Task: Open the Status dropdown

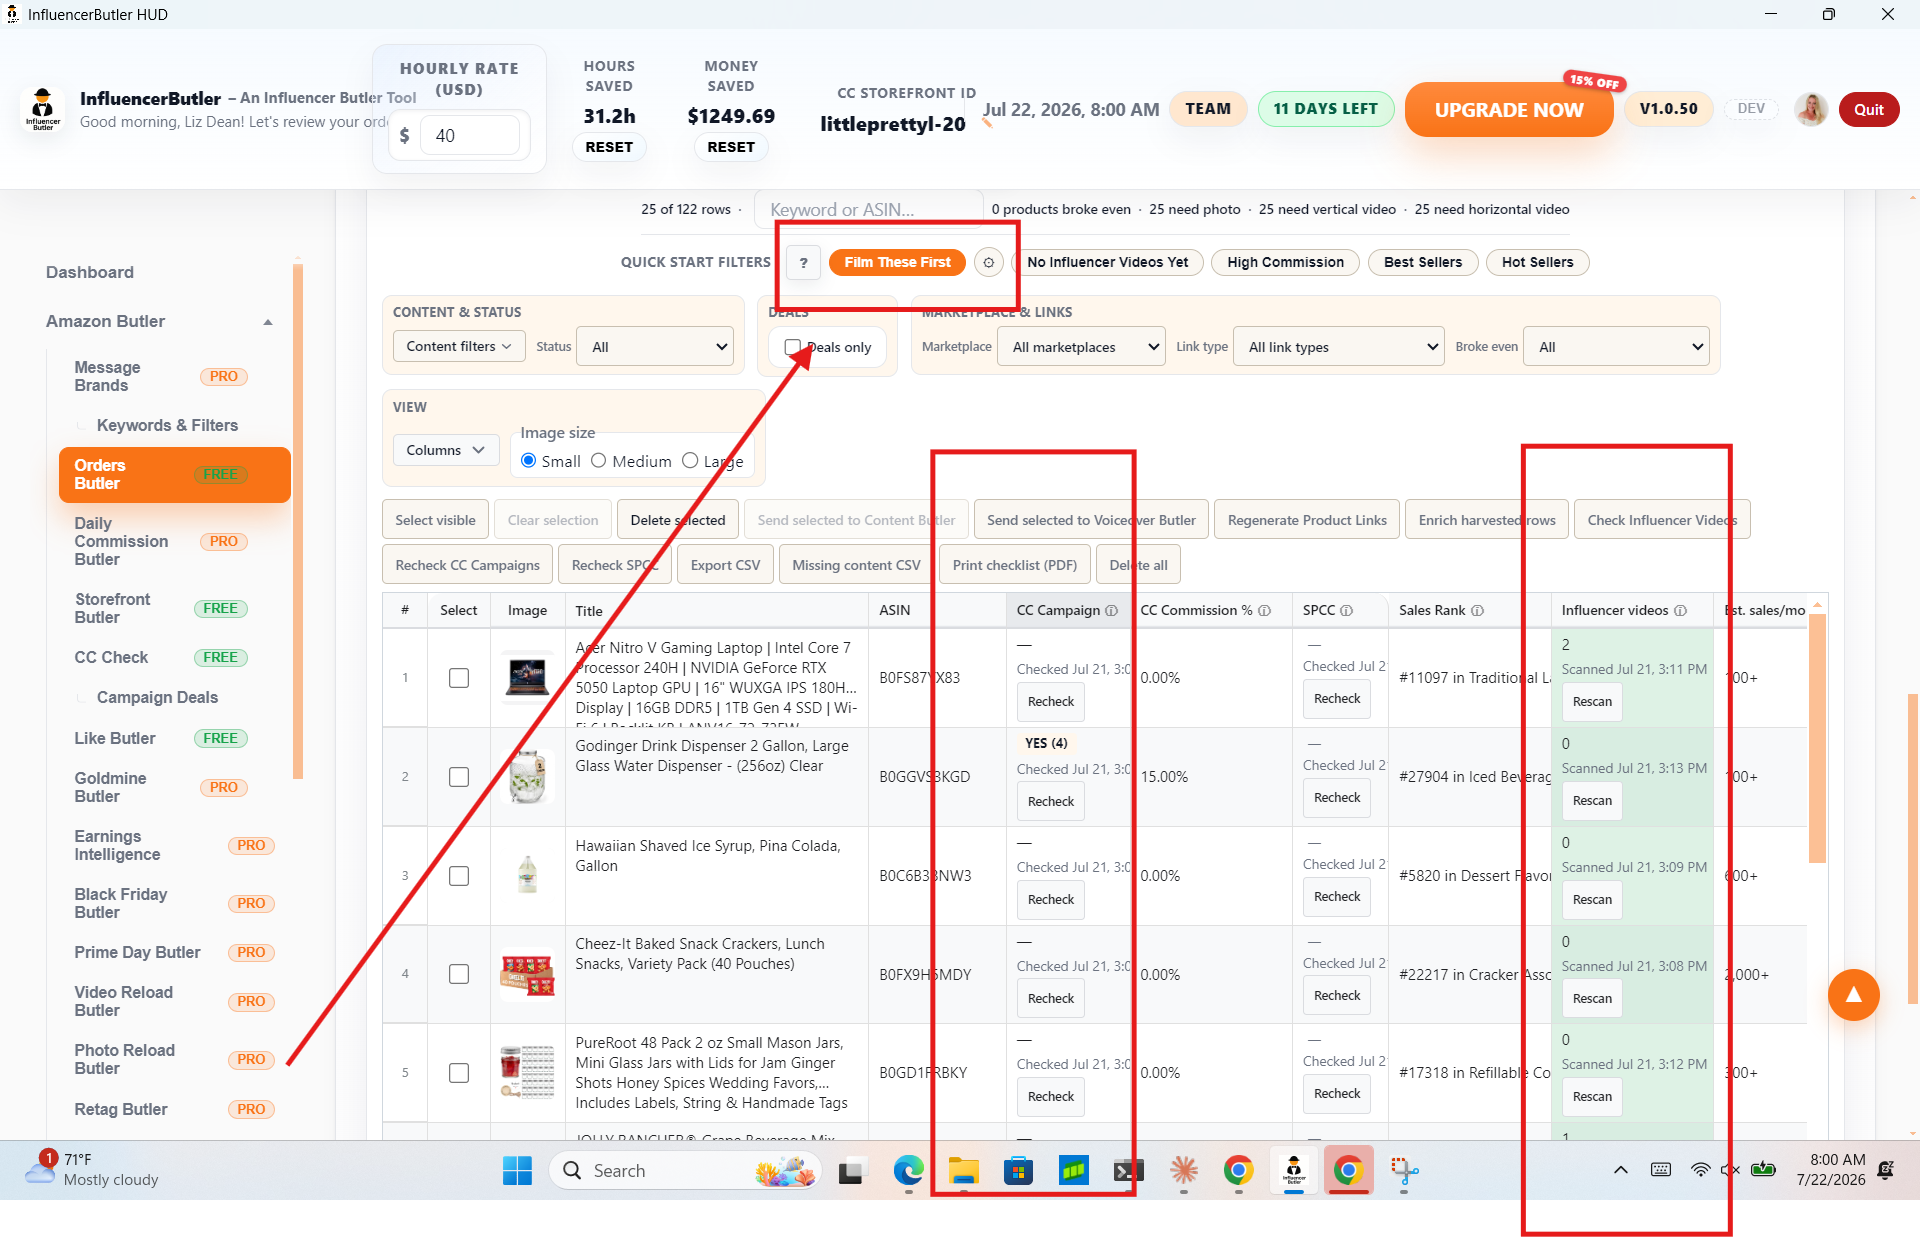Action: click(656, 347)
